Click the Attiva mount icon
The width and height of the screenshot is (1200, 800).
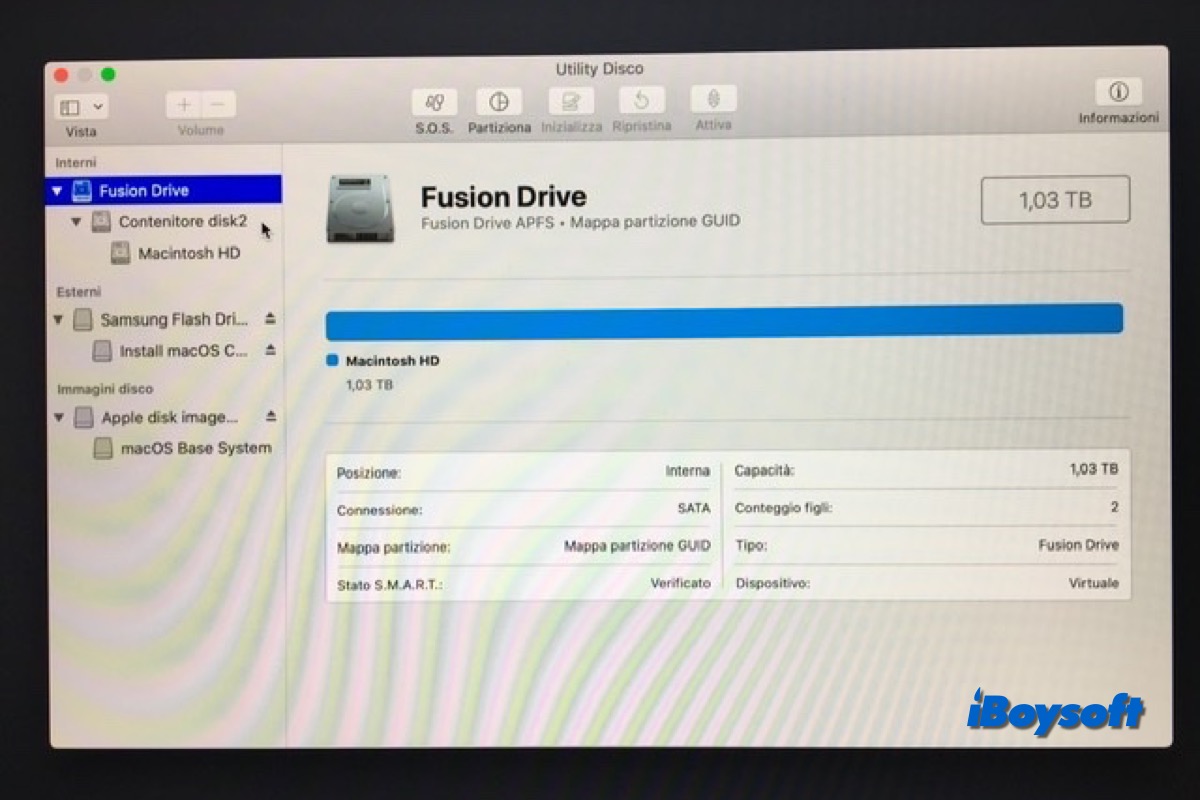coord(713,100)
